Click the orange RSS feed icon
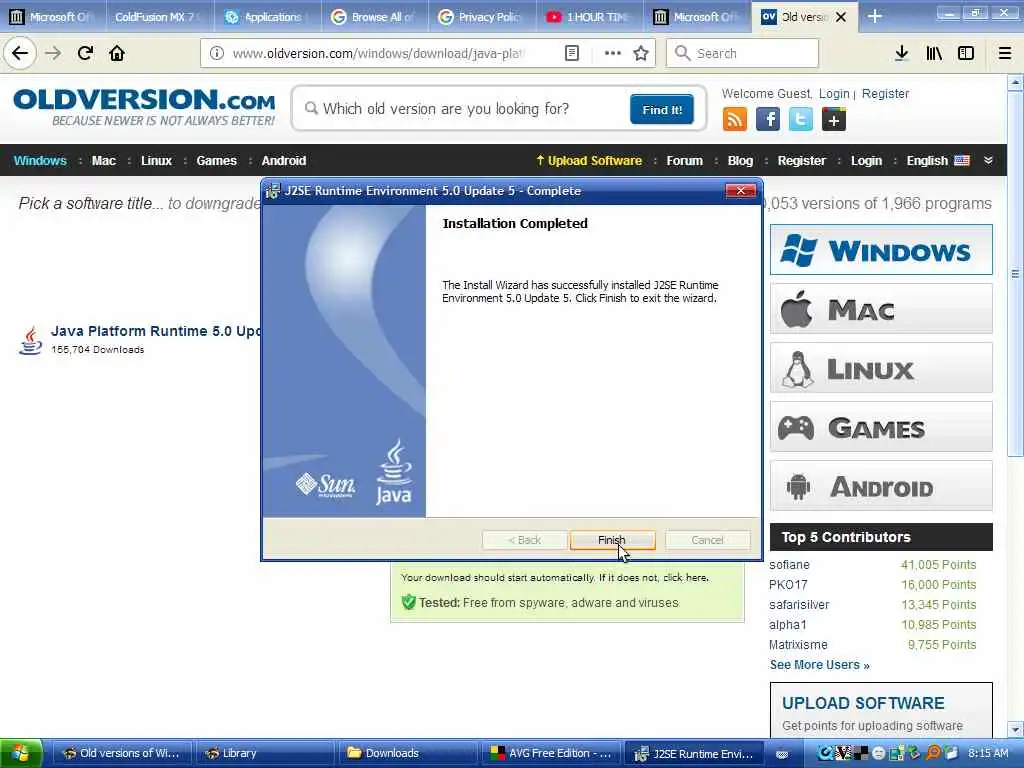This screenshot has height=768, width=1024. pyautogui.click(x=735, y=120)
